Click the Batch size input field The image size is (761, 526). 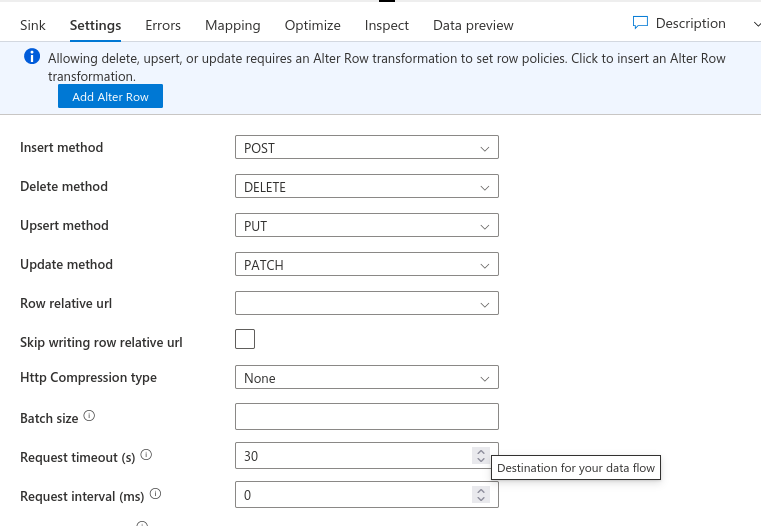coord(367,416)
